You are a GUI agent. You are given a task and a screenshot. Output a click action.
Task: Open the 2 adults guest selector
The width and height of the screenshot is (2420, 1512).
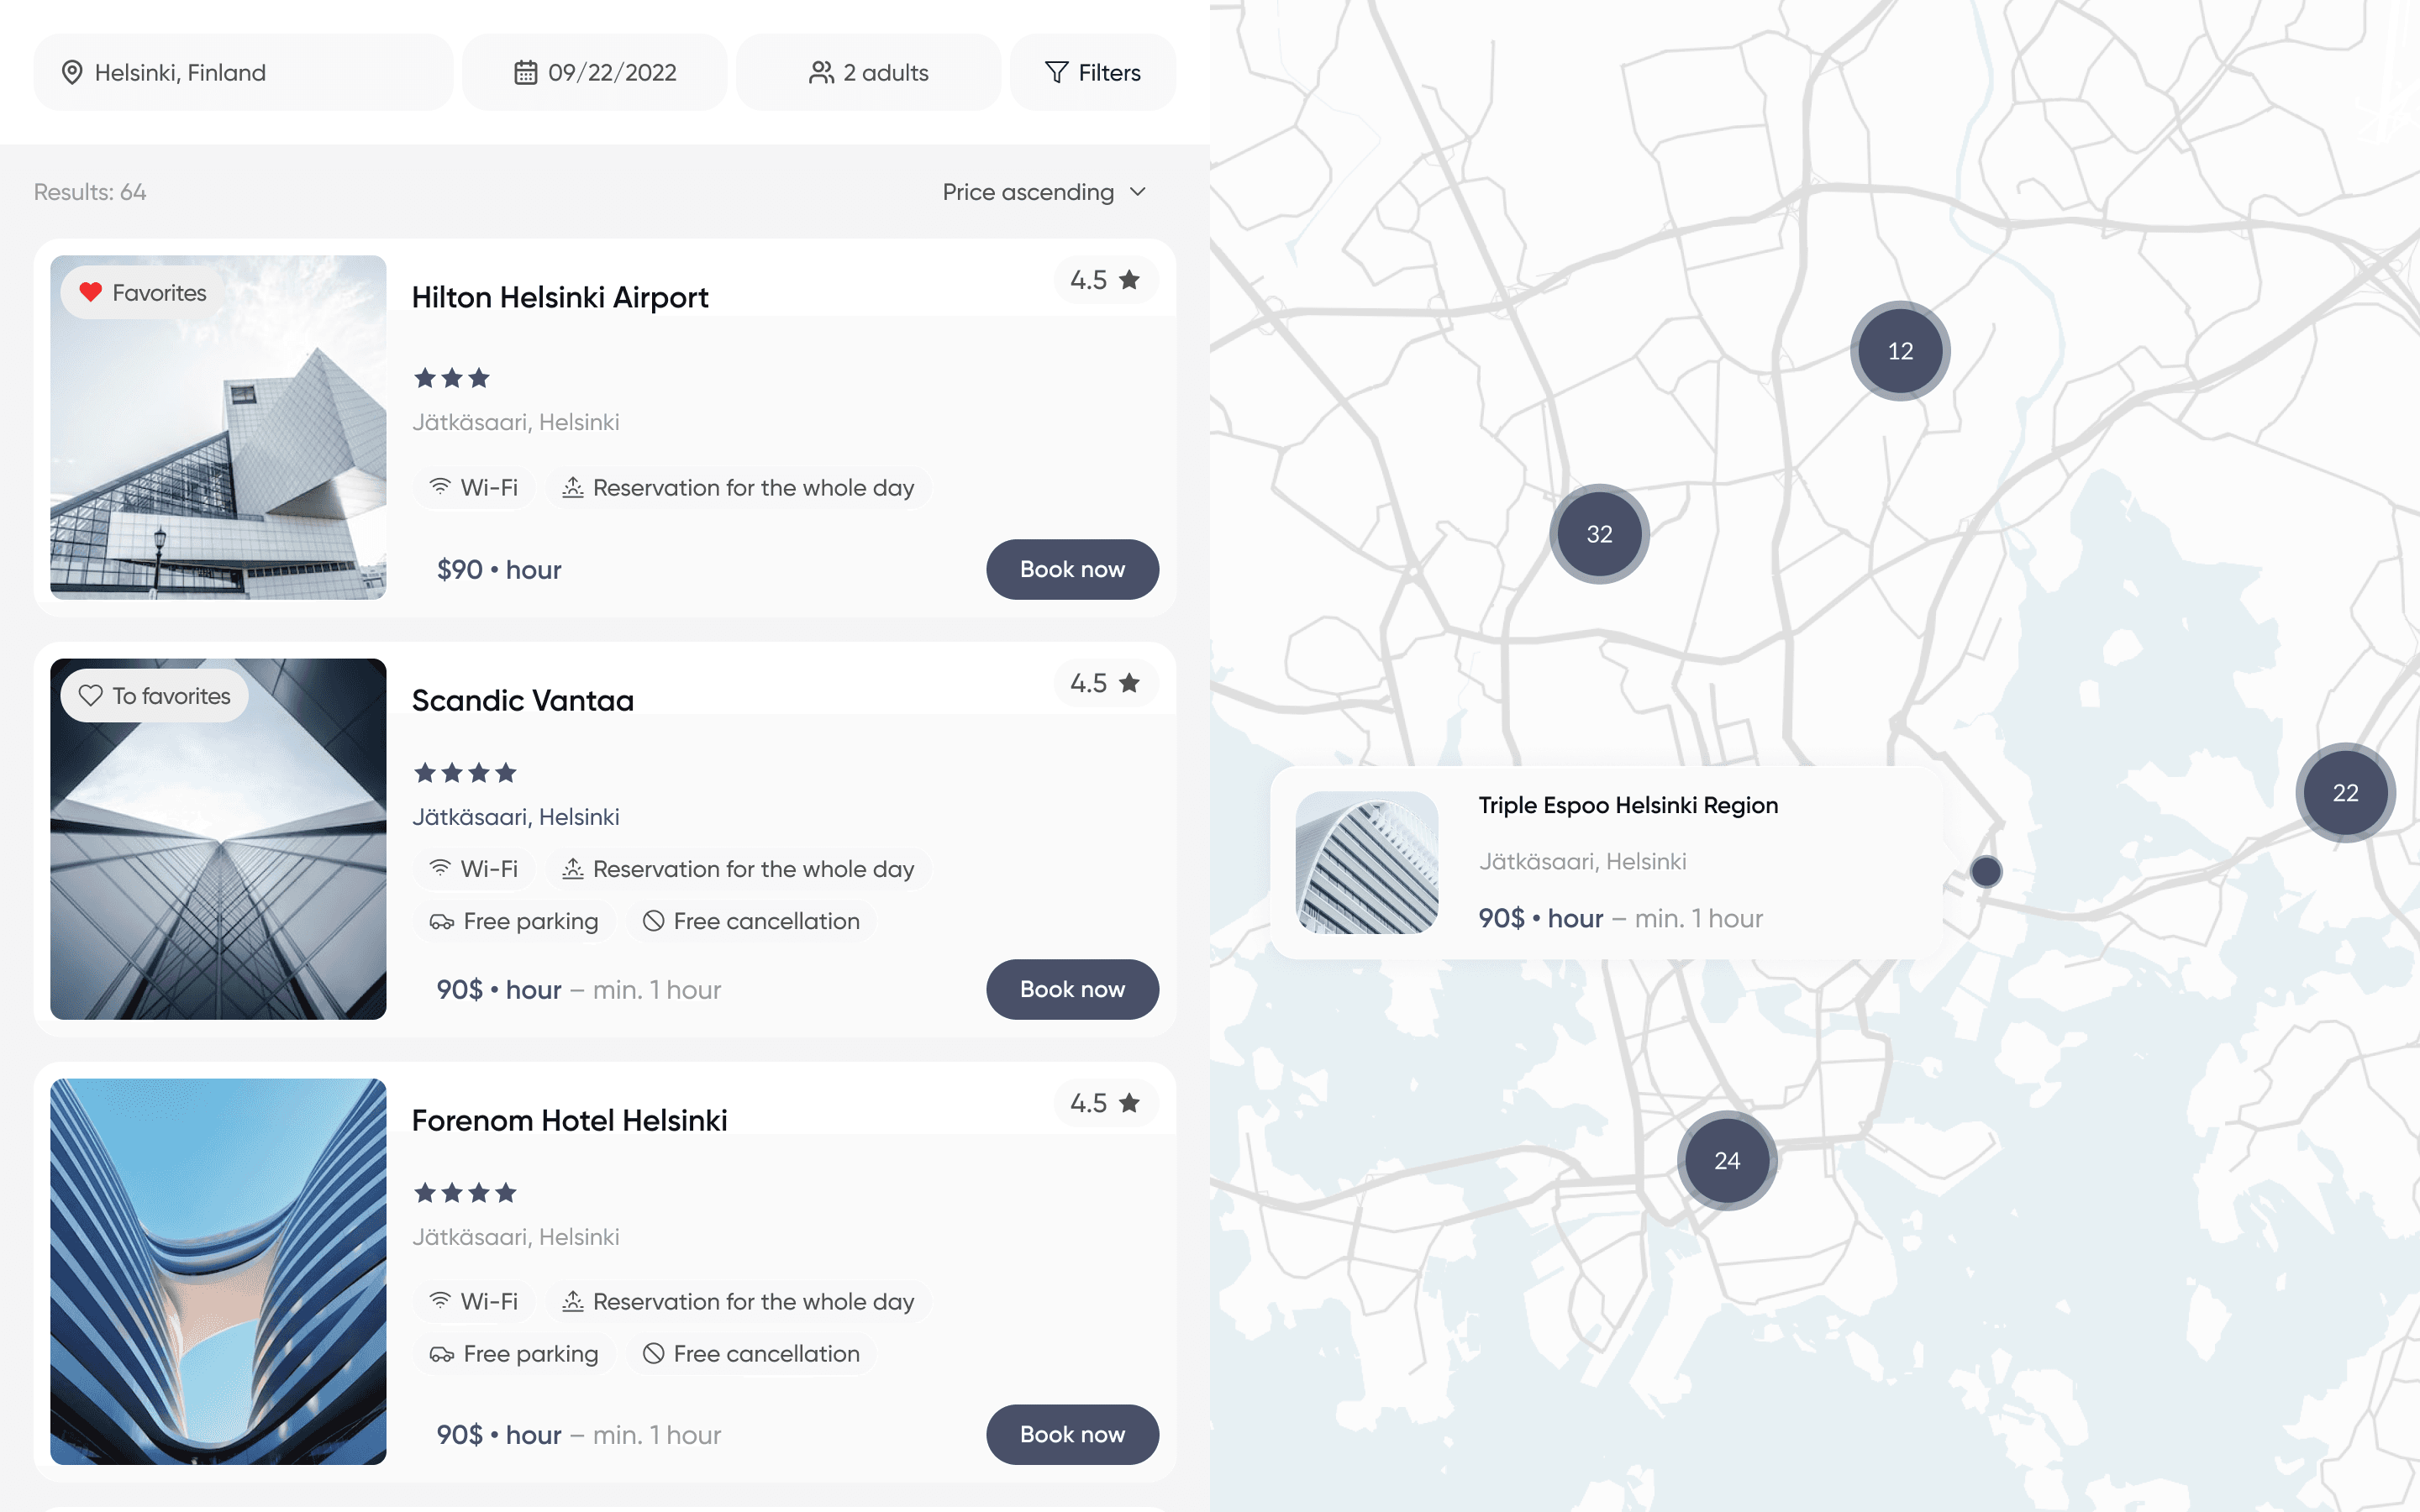(x=868, y=72)
